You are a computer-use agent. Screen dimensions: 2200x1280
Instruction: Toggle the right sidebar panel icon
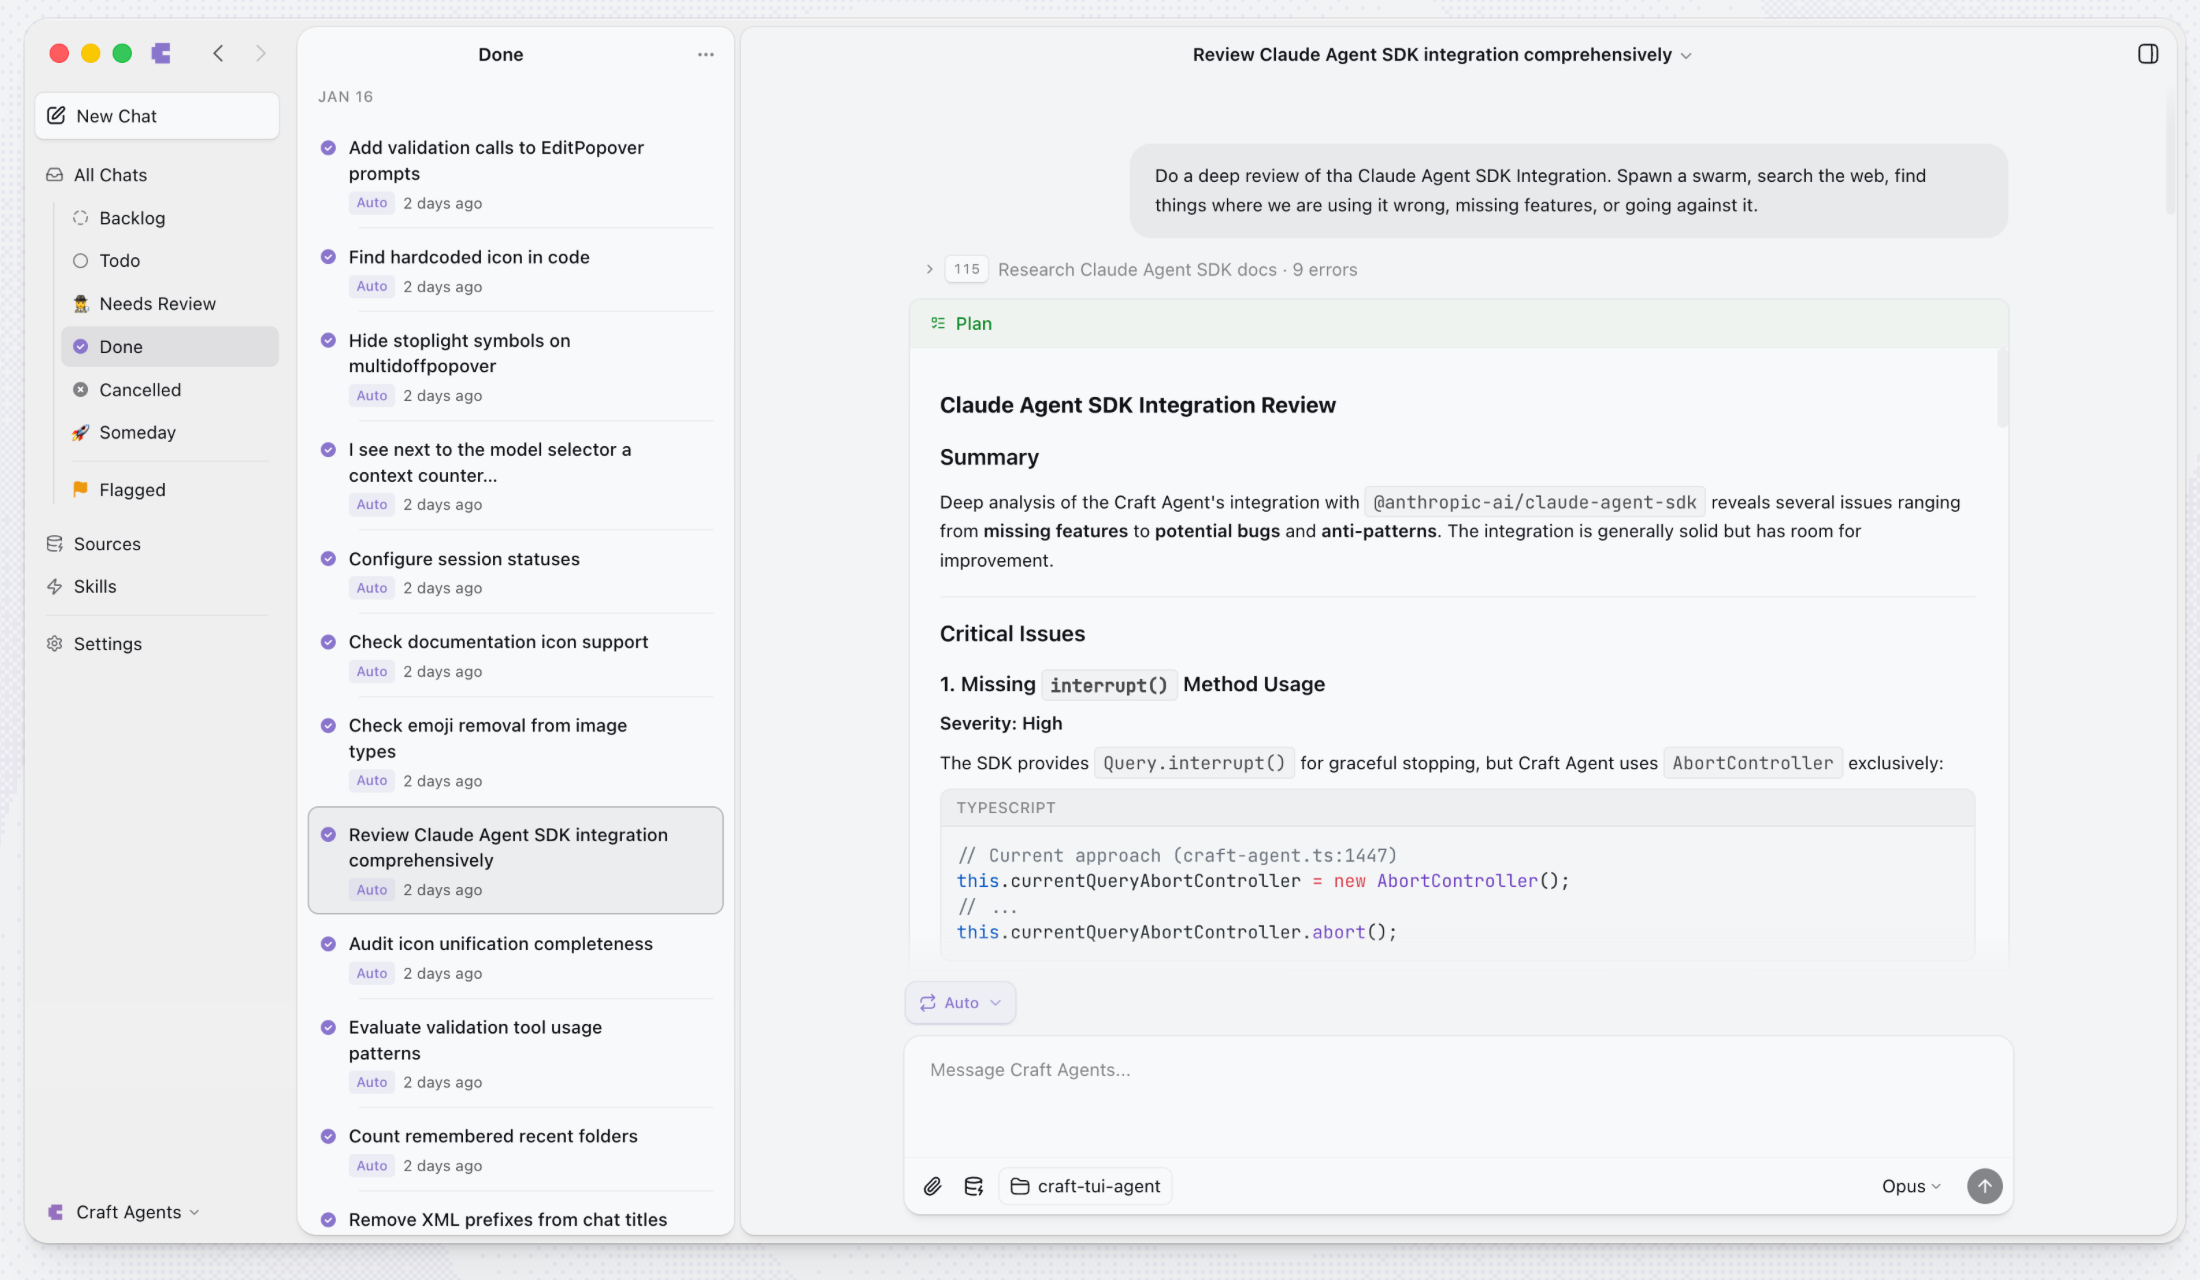pos(2147,54)
